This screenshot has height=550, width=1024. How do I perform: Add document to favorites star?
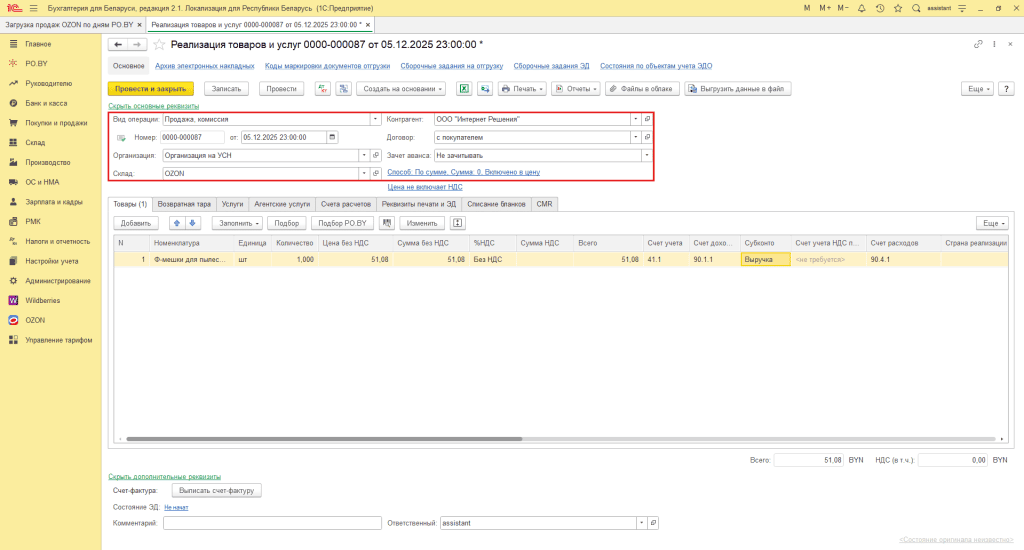coord(159,44)
